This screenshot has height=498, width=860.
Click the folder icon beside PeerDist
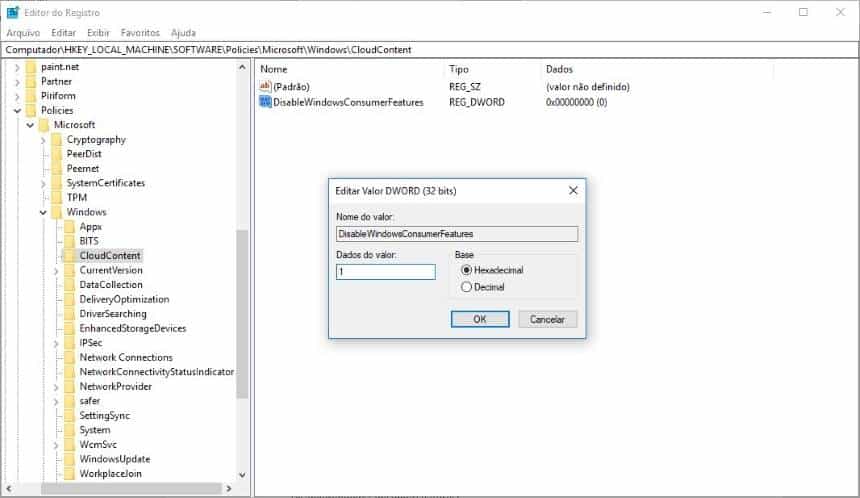57,154
